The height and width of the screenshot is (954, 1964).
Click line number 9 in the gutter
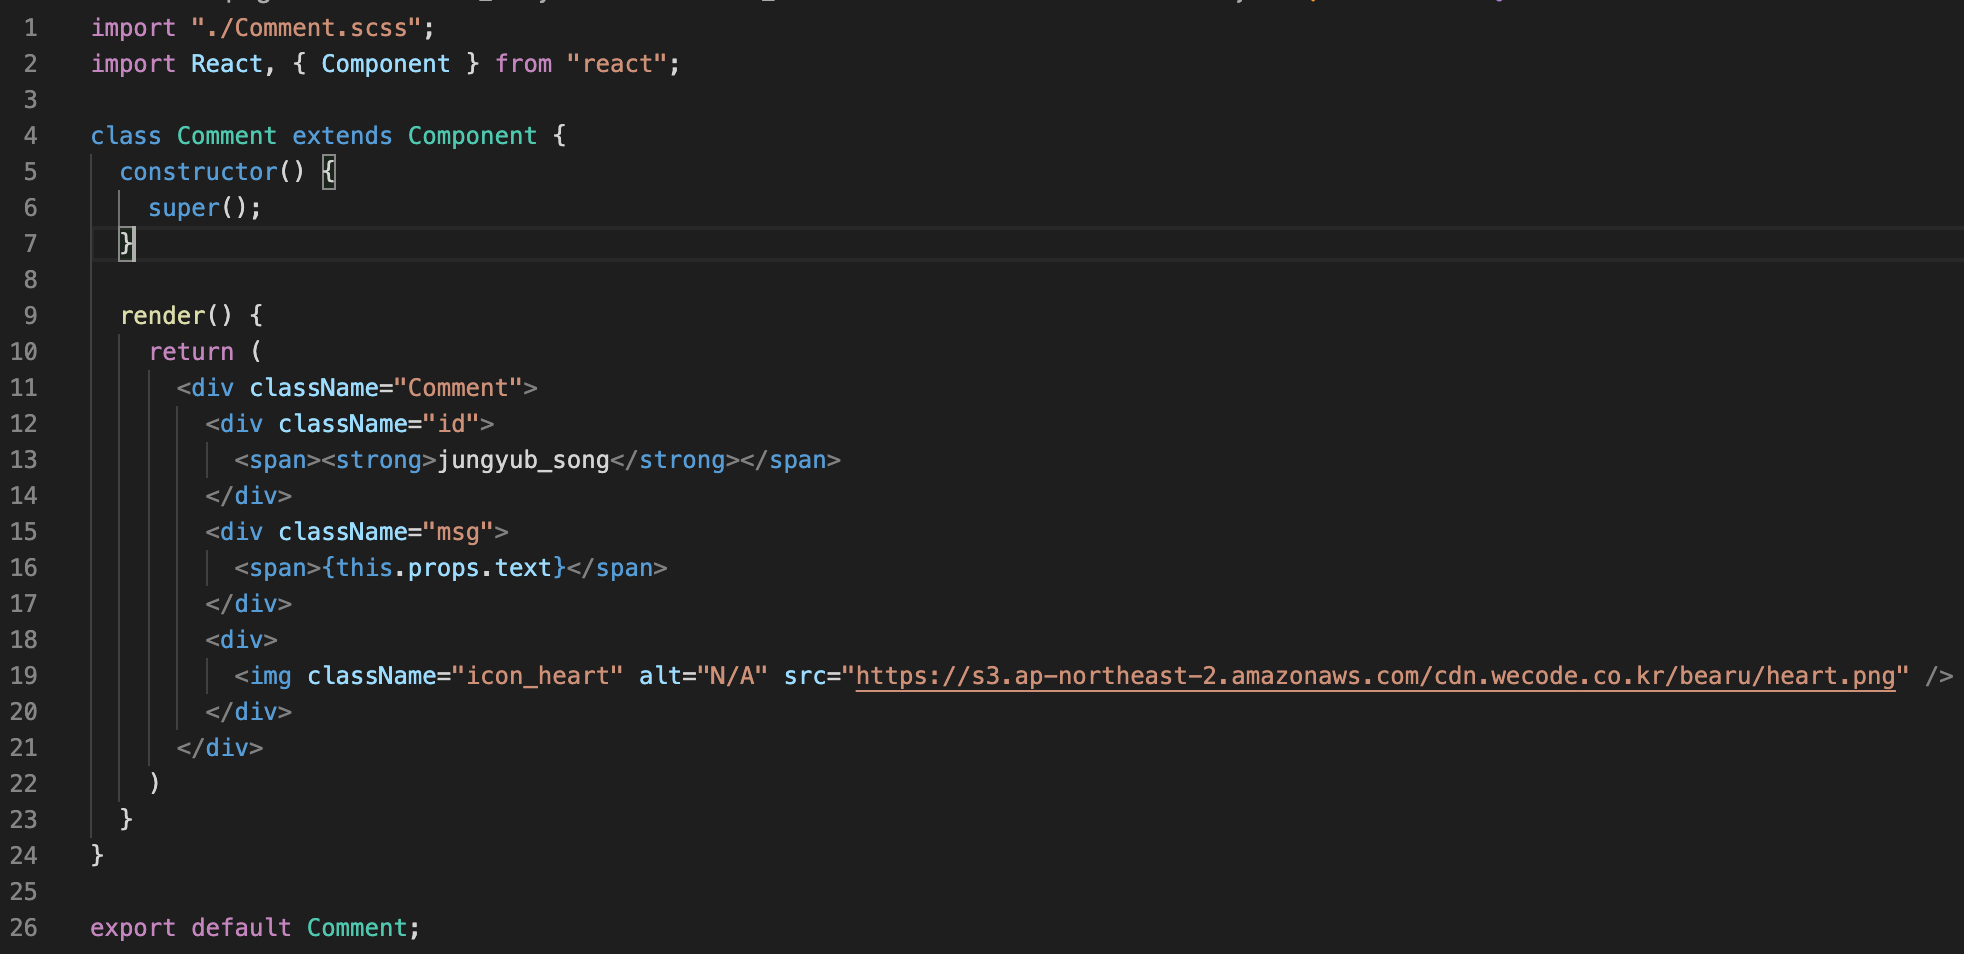click(x=30, y=316)
